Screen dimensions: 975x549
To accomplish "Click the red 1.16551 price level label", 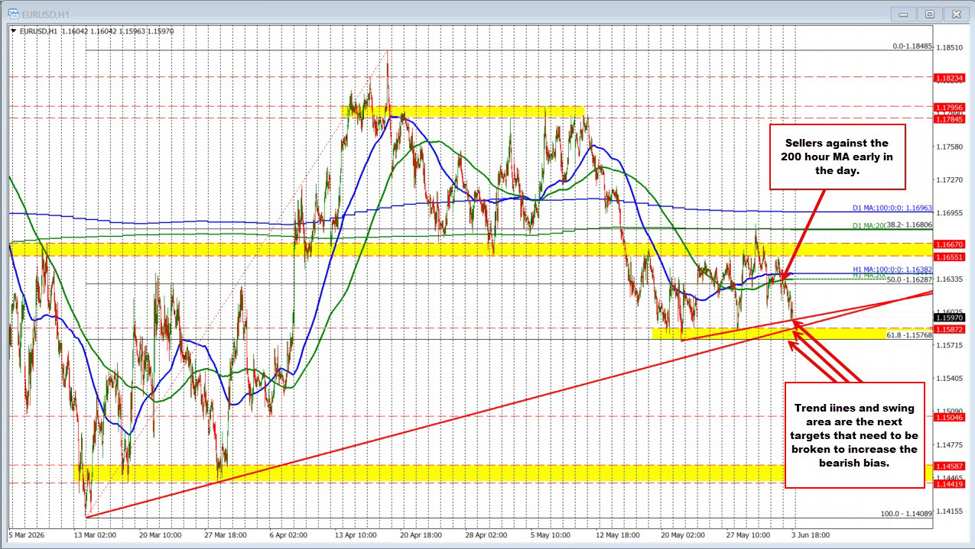I will pyautogui.click(x=950, y=256).
